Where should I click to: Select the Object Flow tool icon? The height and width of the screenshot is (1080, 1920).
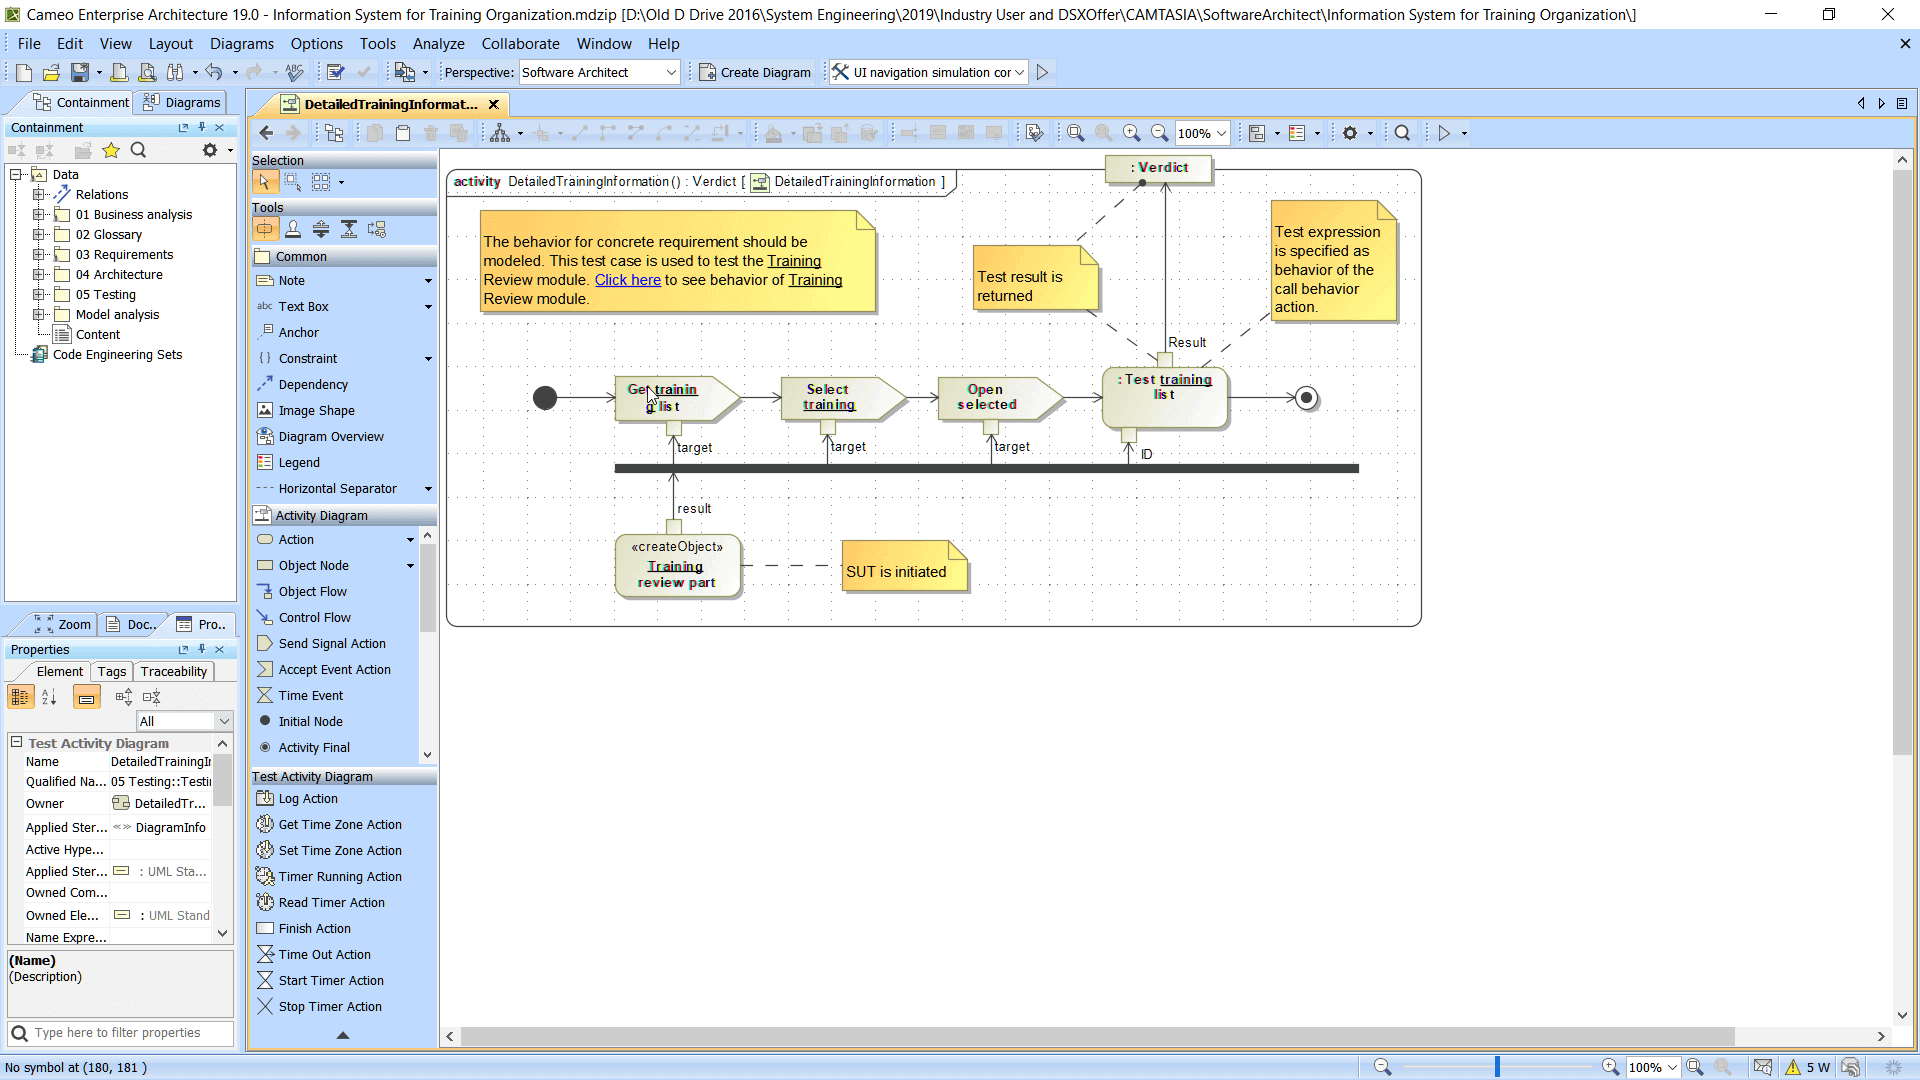[264, 591]
